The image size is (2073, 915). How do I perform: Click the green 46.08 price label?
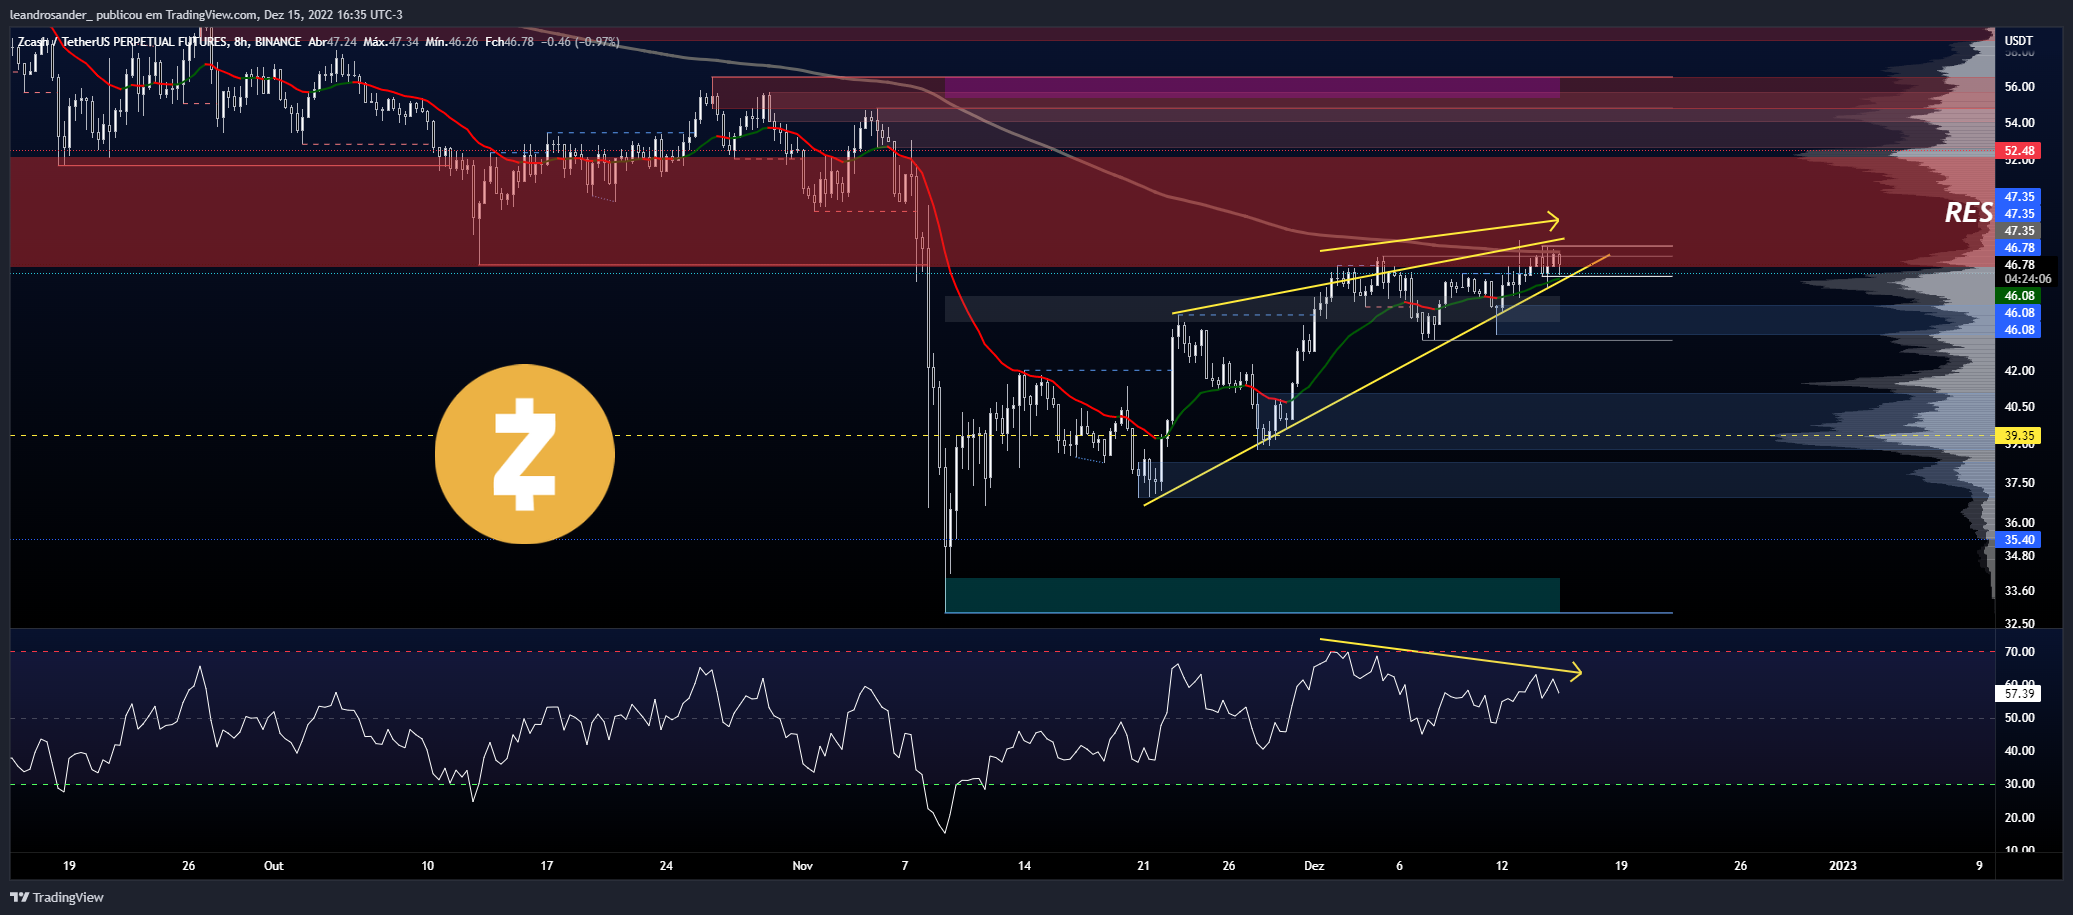click(2019, 296)
